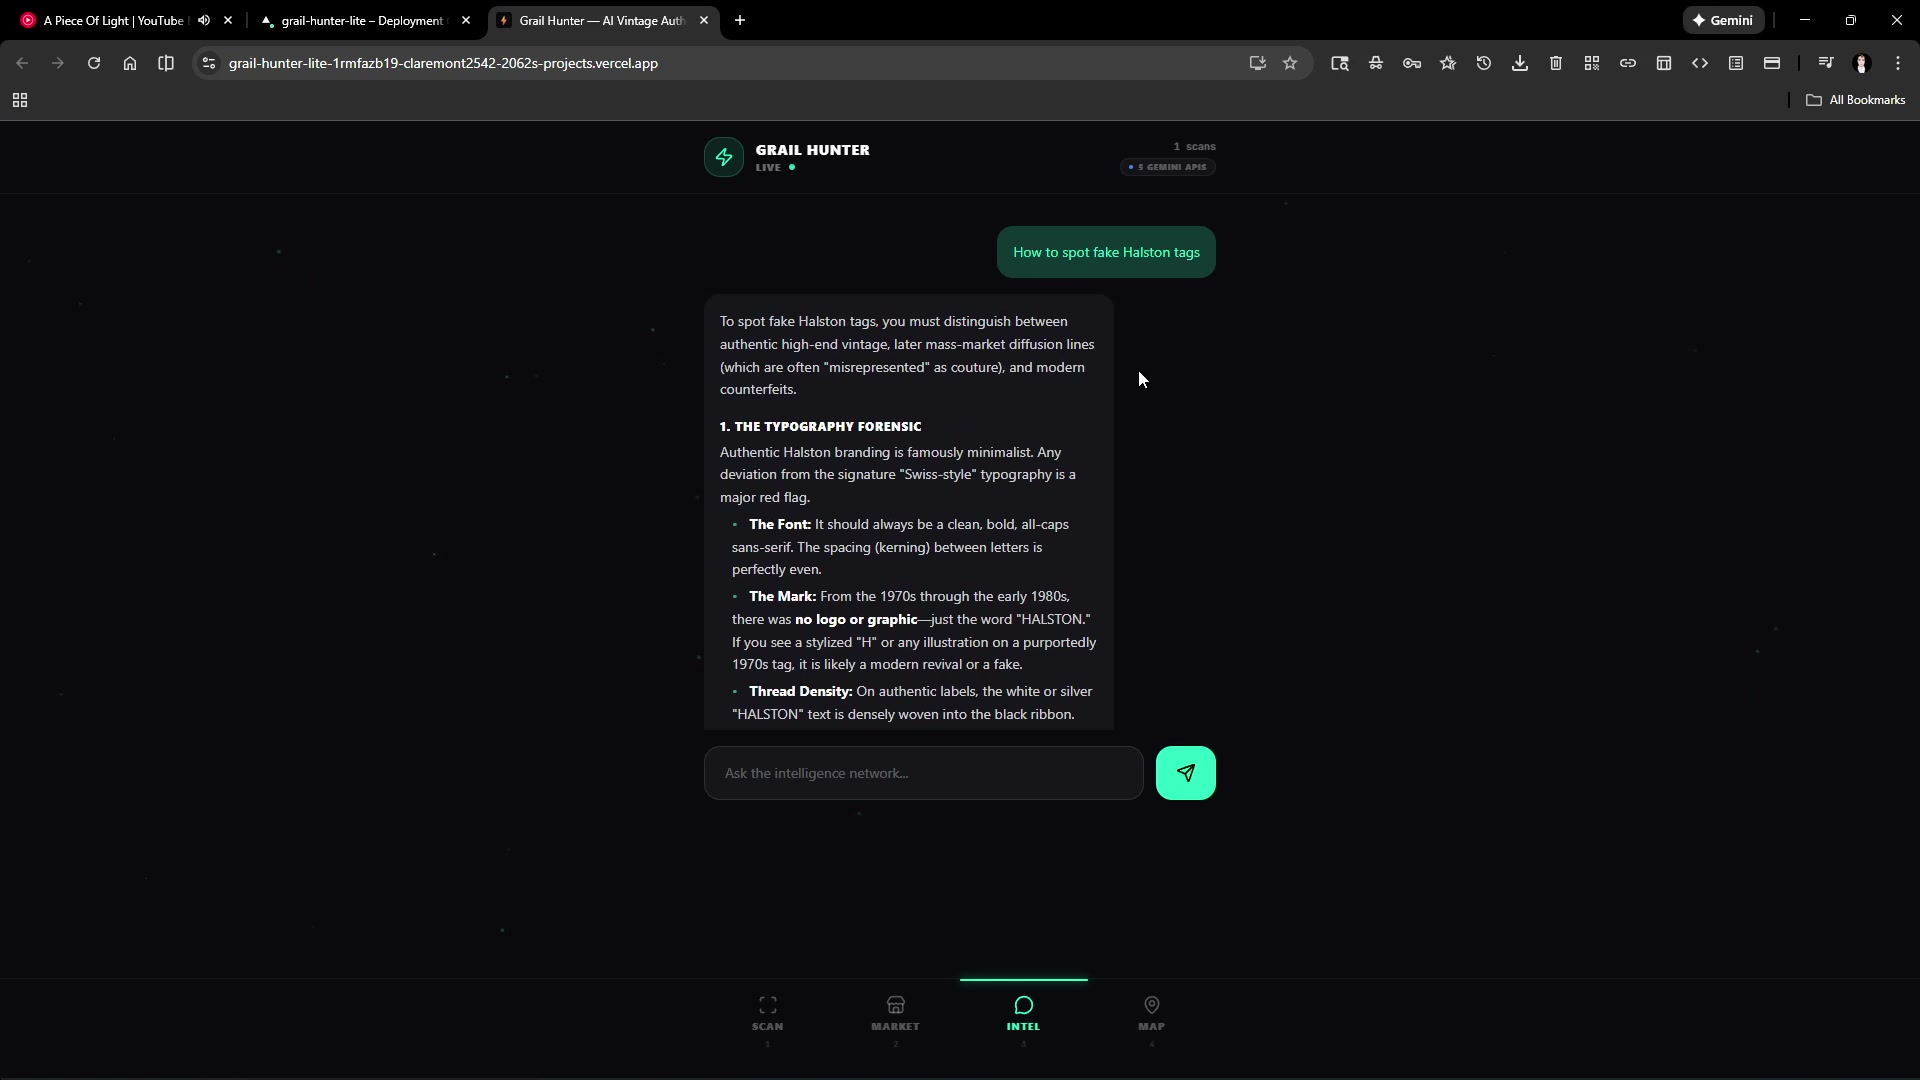
Task: Click the 5 Gemini APIs badge
Action: point(1167,167)
